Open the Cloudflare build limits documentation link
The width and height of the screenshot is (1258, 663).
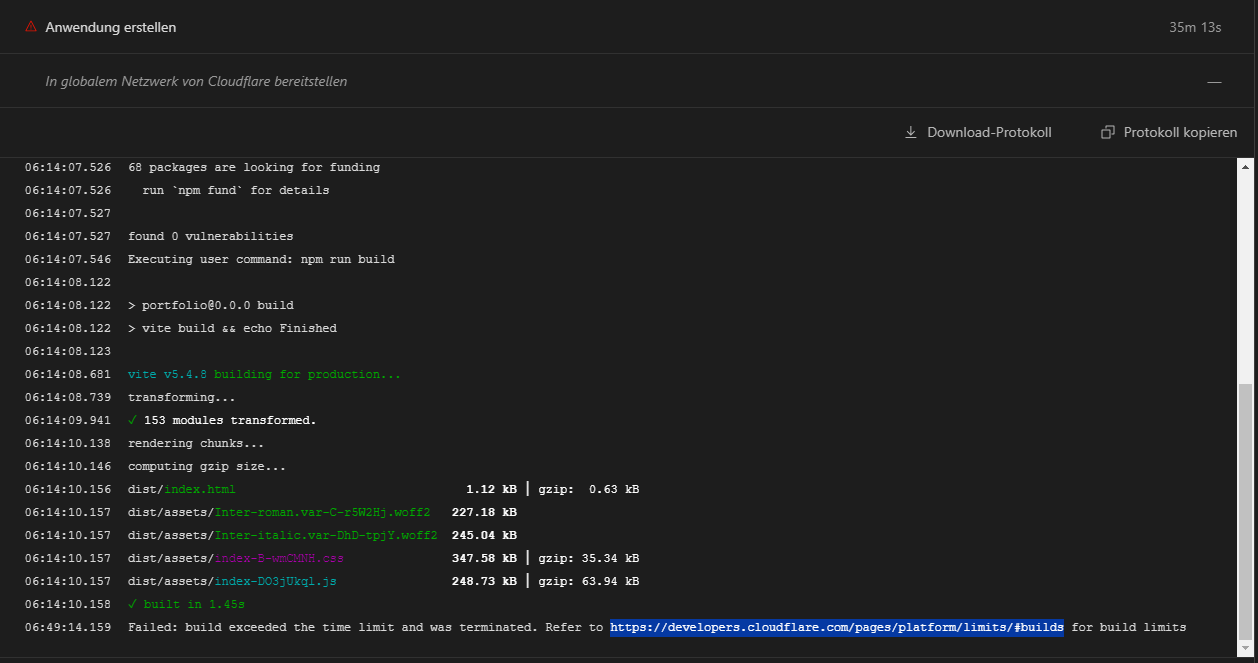click(x=835, y=627)
